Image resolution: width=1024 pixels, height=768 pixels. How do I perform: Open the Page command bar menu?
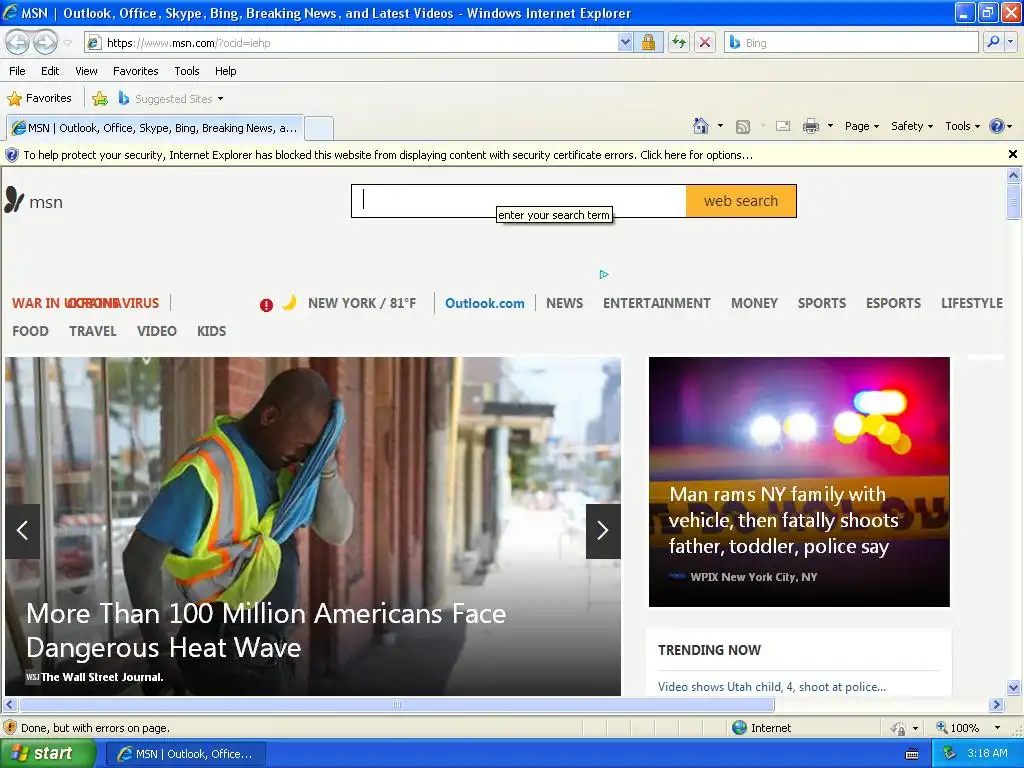click(x=861, y=126)
